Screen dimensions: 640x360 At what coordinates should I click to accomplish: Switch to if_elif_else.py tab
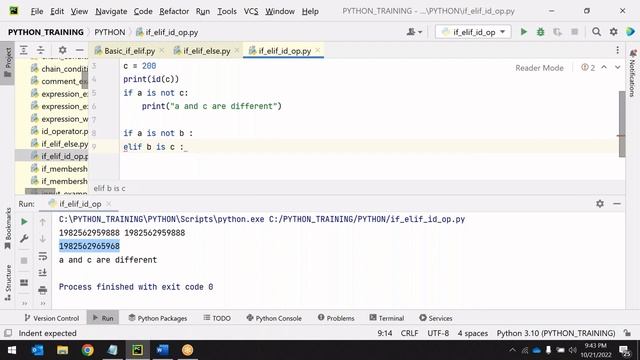(x=207, y=51)
